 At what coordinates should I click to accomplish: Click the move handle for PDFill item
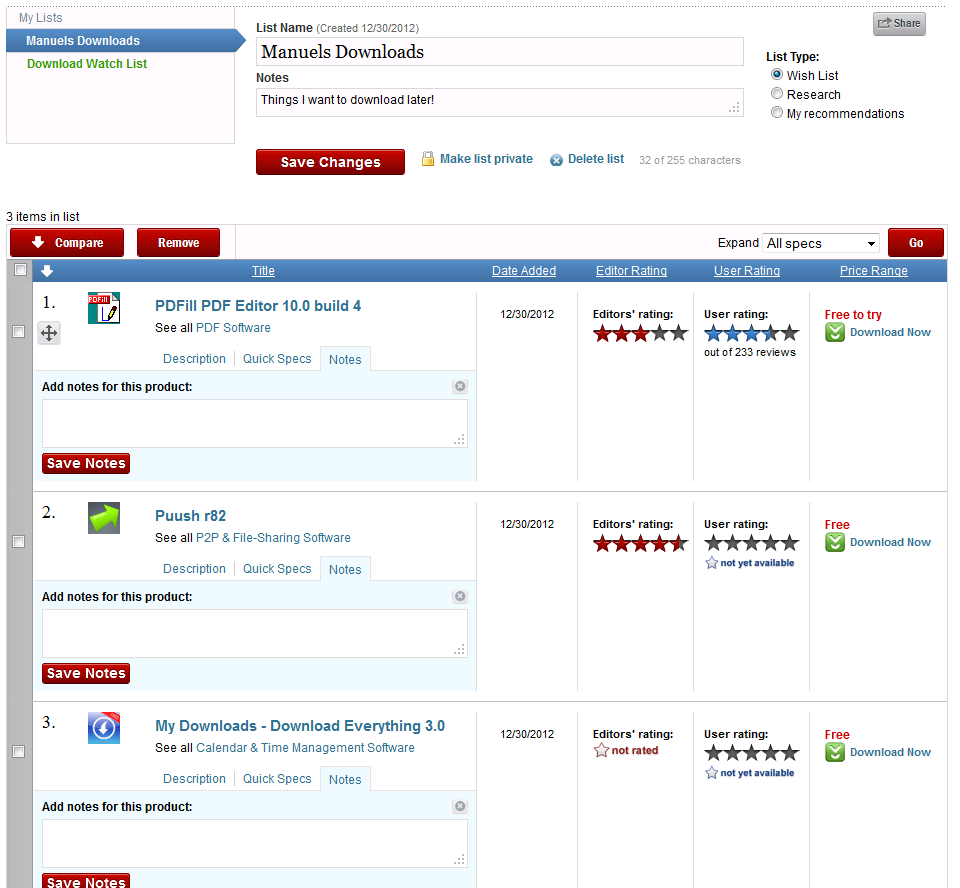coord(49,333)
